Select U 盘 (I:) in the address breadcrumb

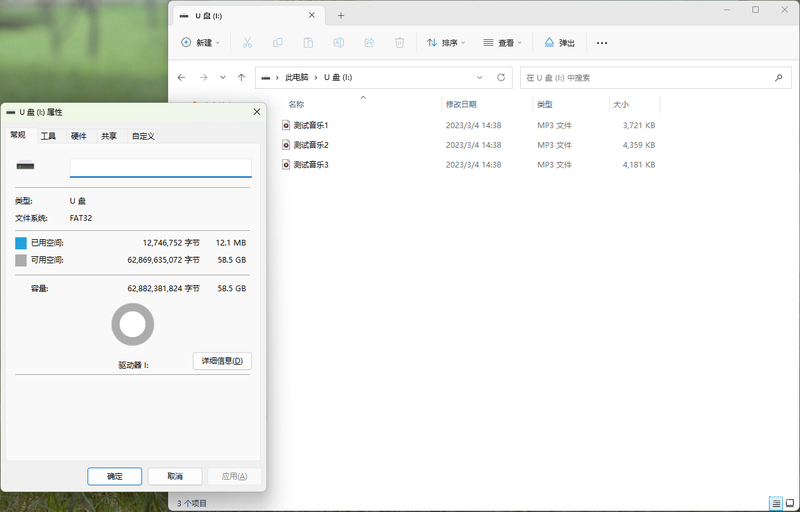(338, 78)
